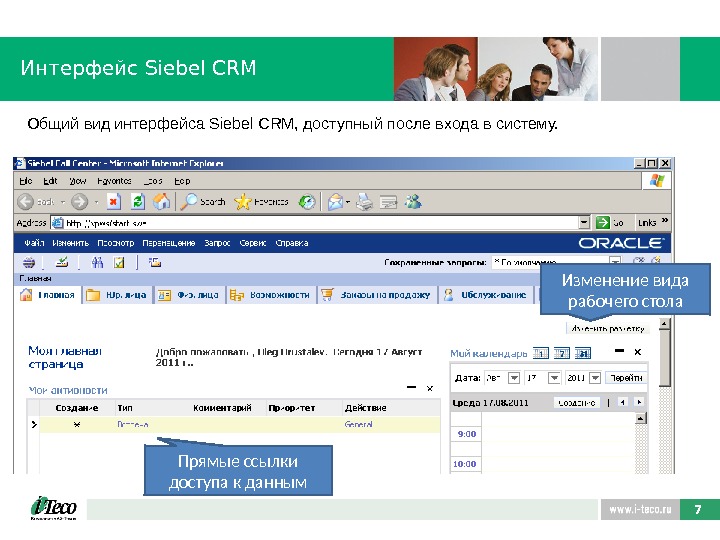Open the calendar month dropdown
Screen dimensions: 720x540
pyautogui.click(x=514, y=378)
